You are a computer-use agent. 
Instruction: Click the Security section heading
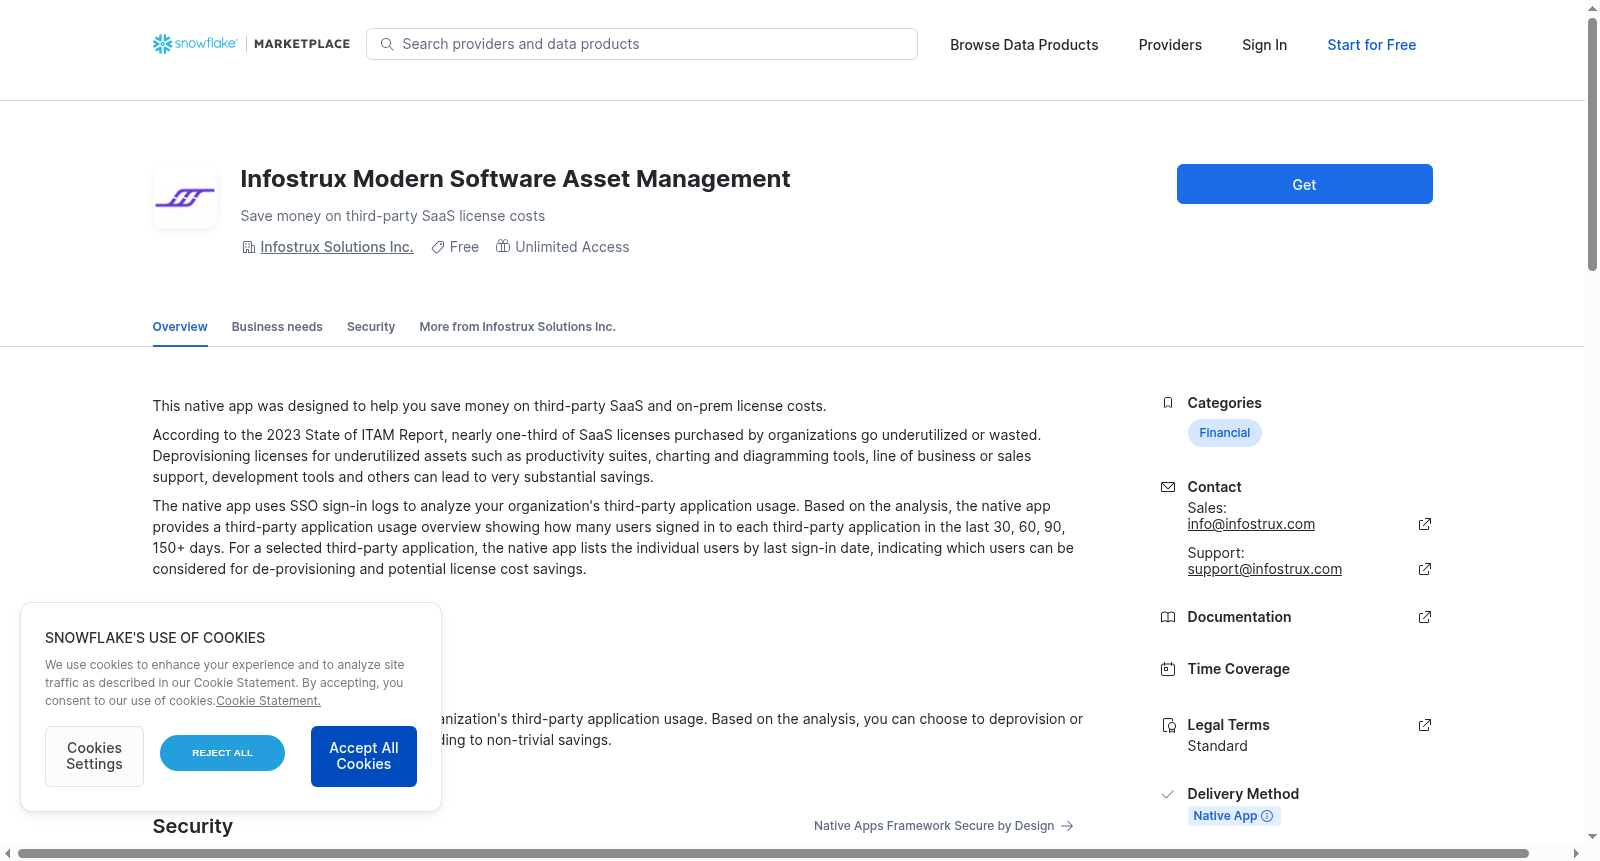(x=192, y=826)
